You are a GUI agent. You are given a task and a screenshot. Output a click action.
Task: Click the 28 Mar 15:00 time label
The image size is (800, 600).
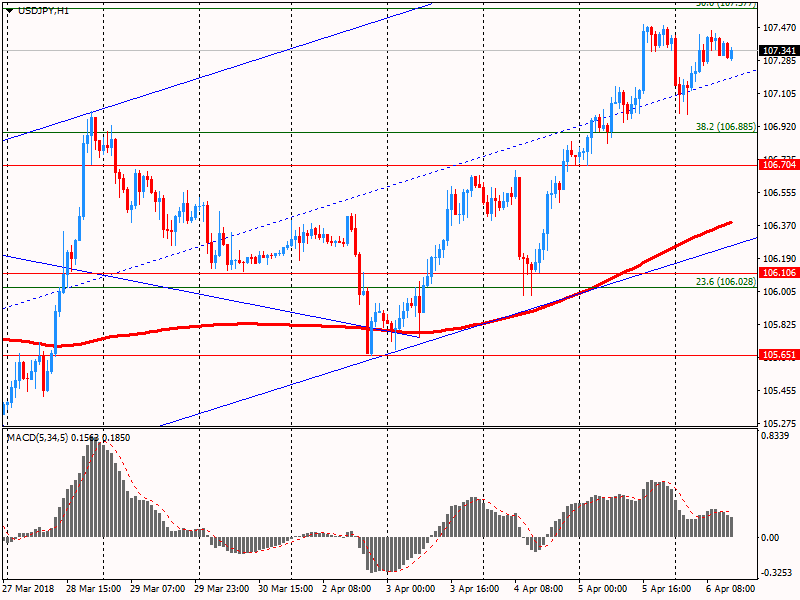coord(93,589)
